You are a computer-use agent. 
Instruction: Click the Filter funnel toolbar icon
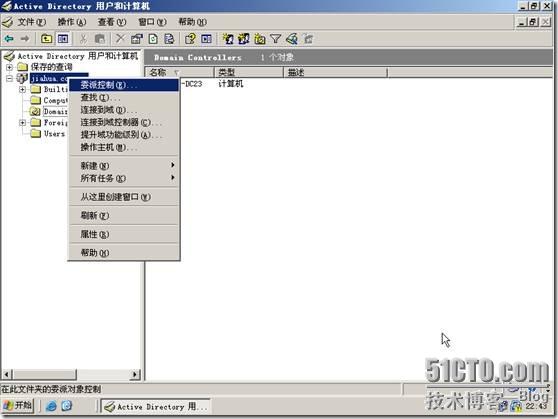point(276,38)
